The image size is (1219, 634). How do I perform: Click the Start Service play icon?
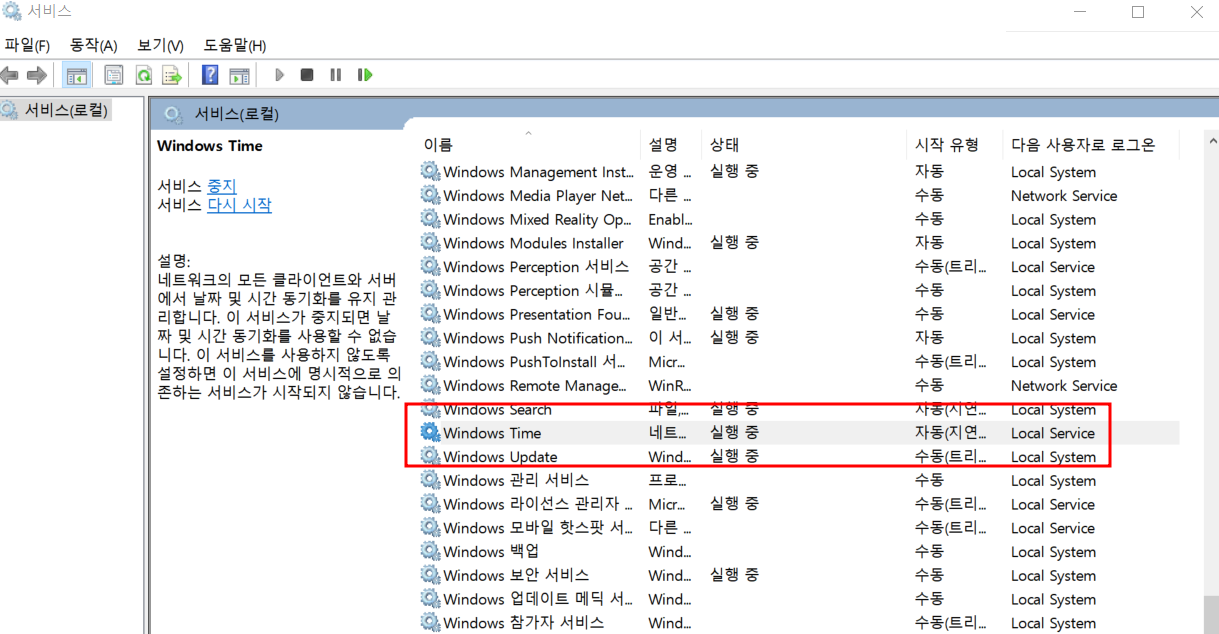tap(279, 75)
